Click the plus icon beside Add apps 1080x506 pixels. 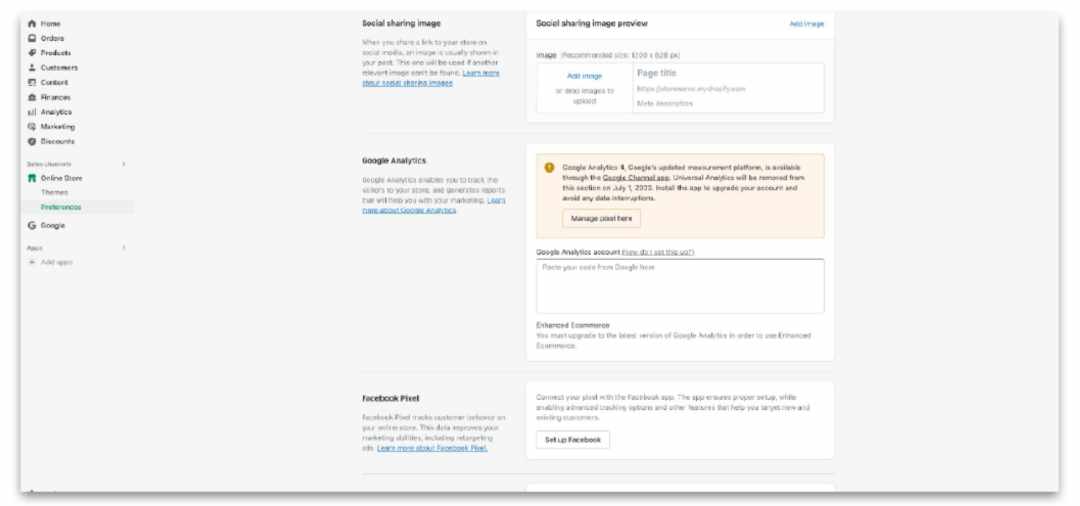pyautogui.click(x=32, y=262)
